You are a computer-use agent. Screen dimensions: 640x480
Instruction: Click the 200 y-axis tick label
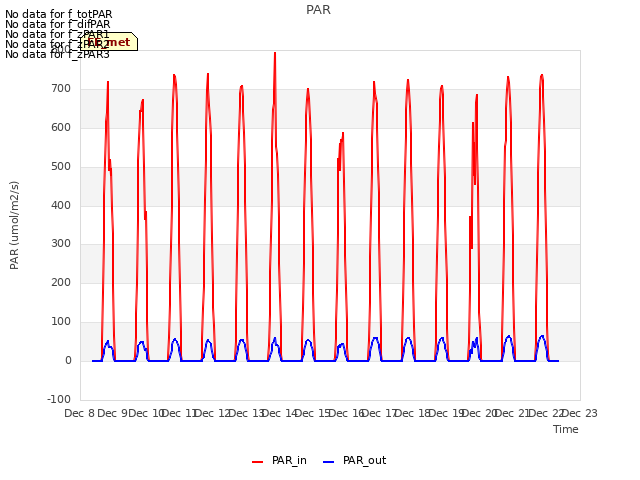coord(61,282)
